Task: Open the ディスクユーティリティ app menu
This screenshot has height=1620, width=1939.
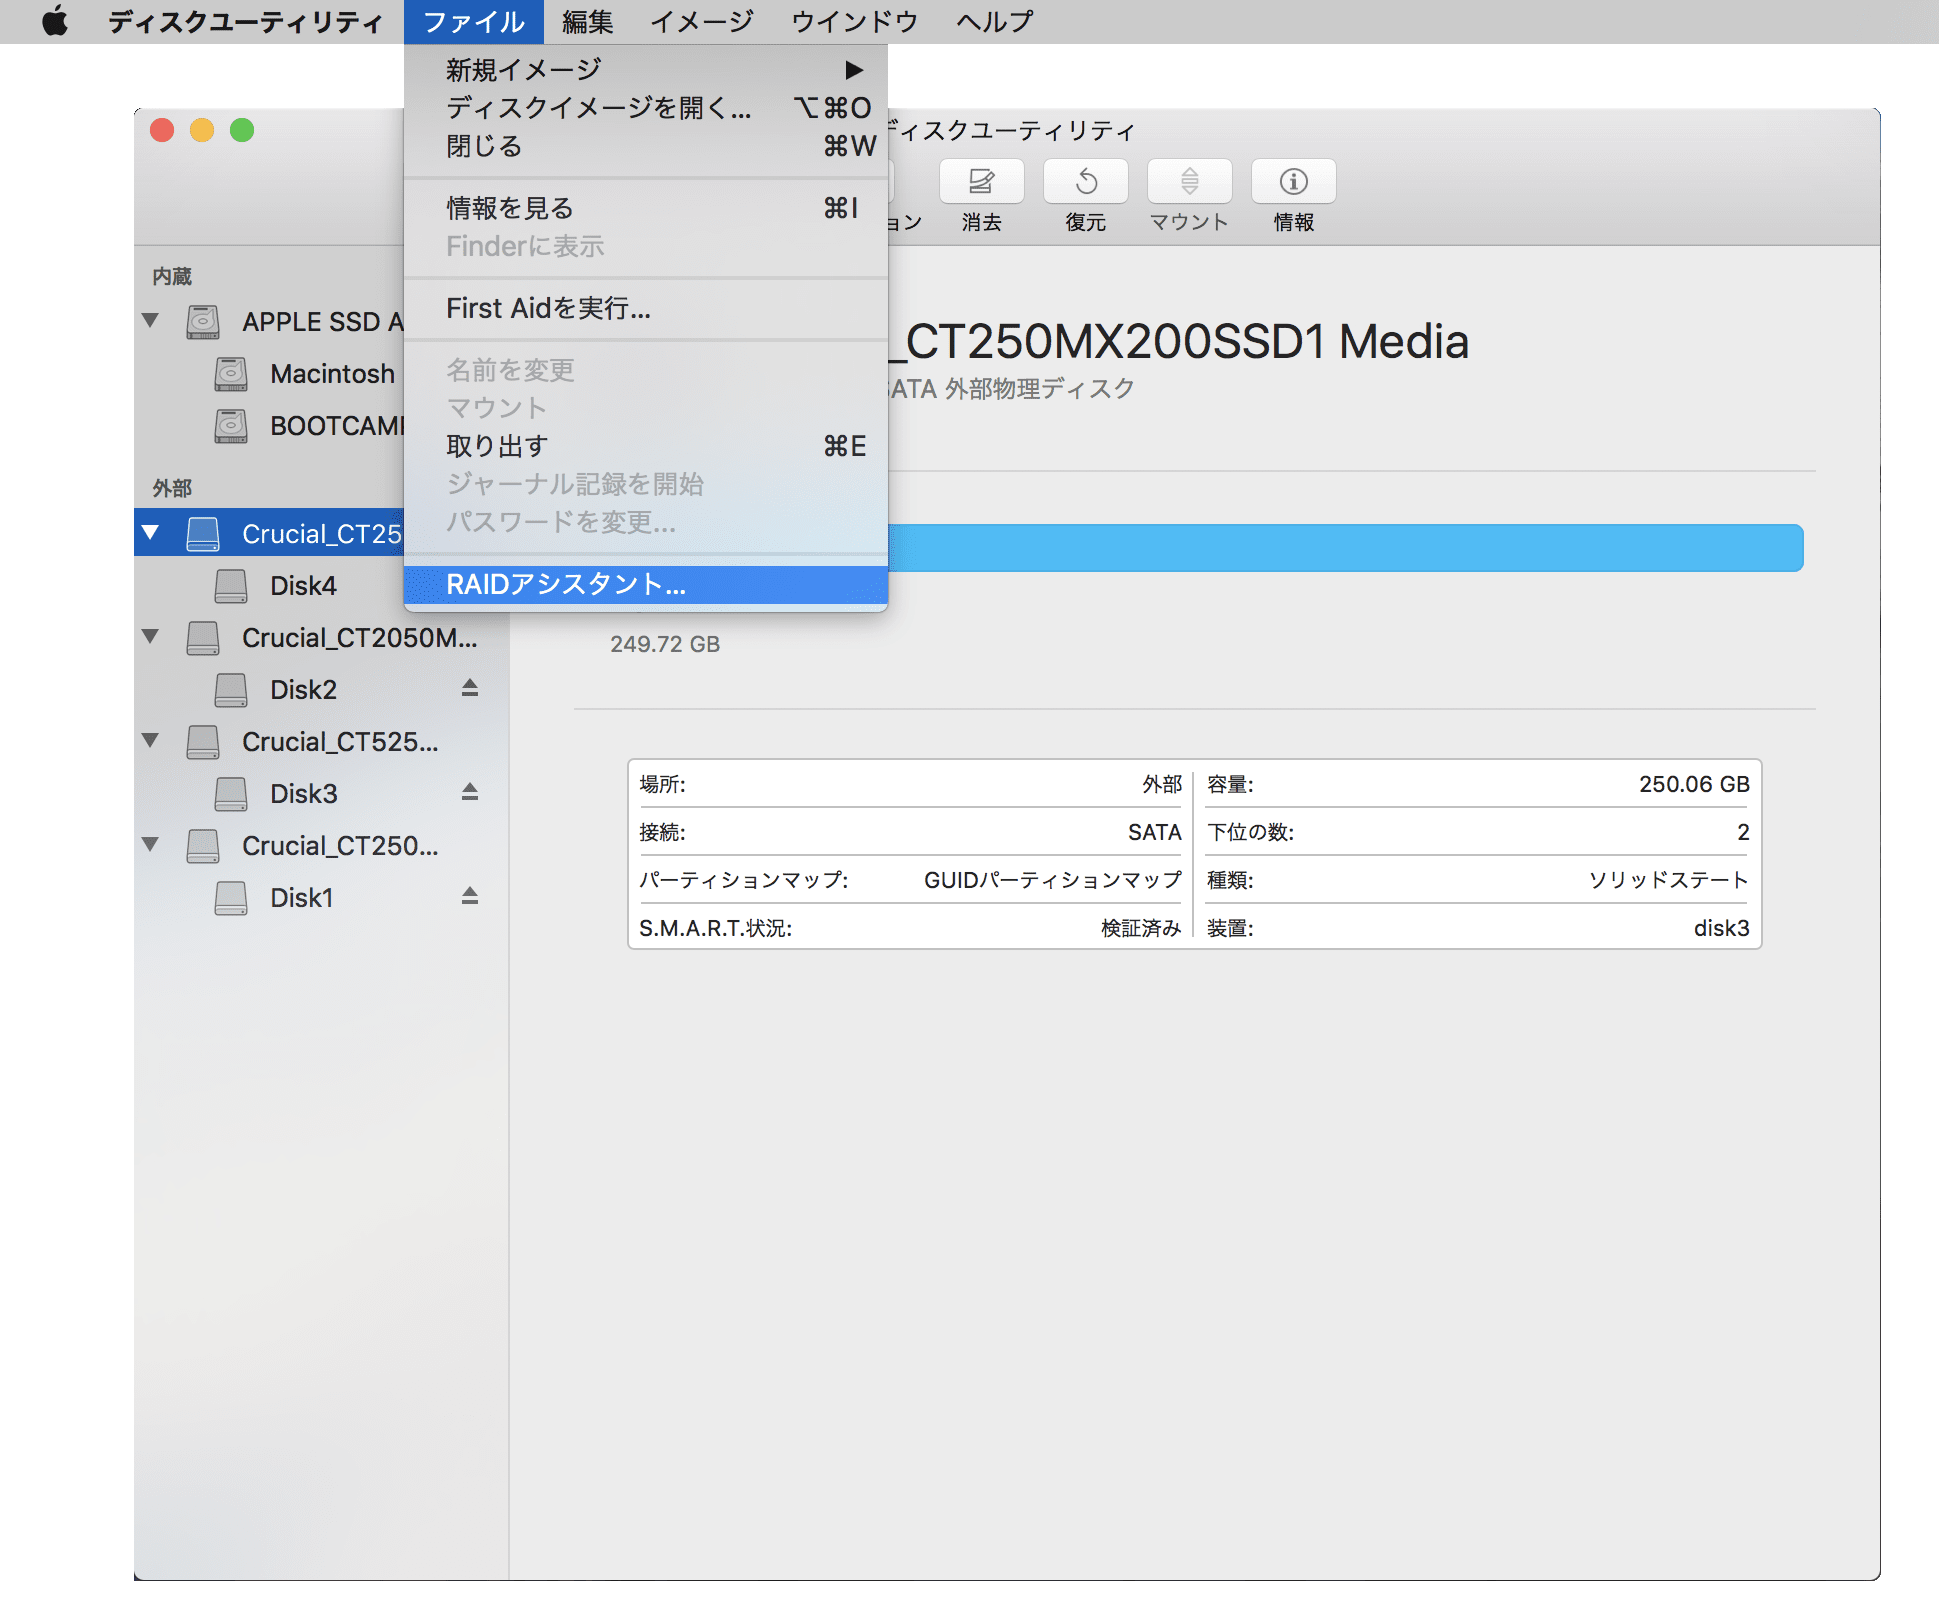Action: (x=245, y=21)
